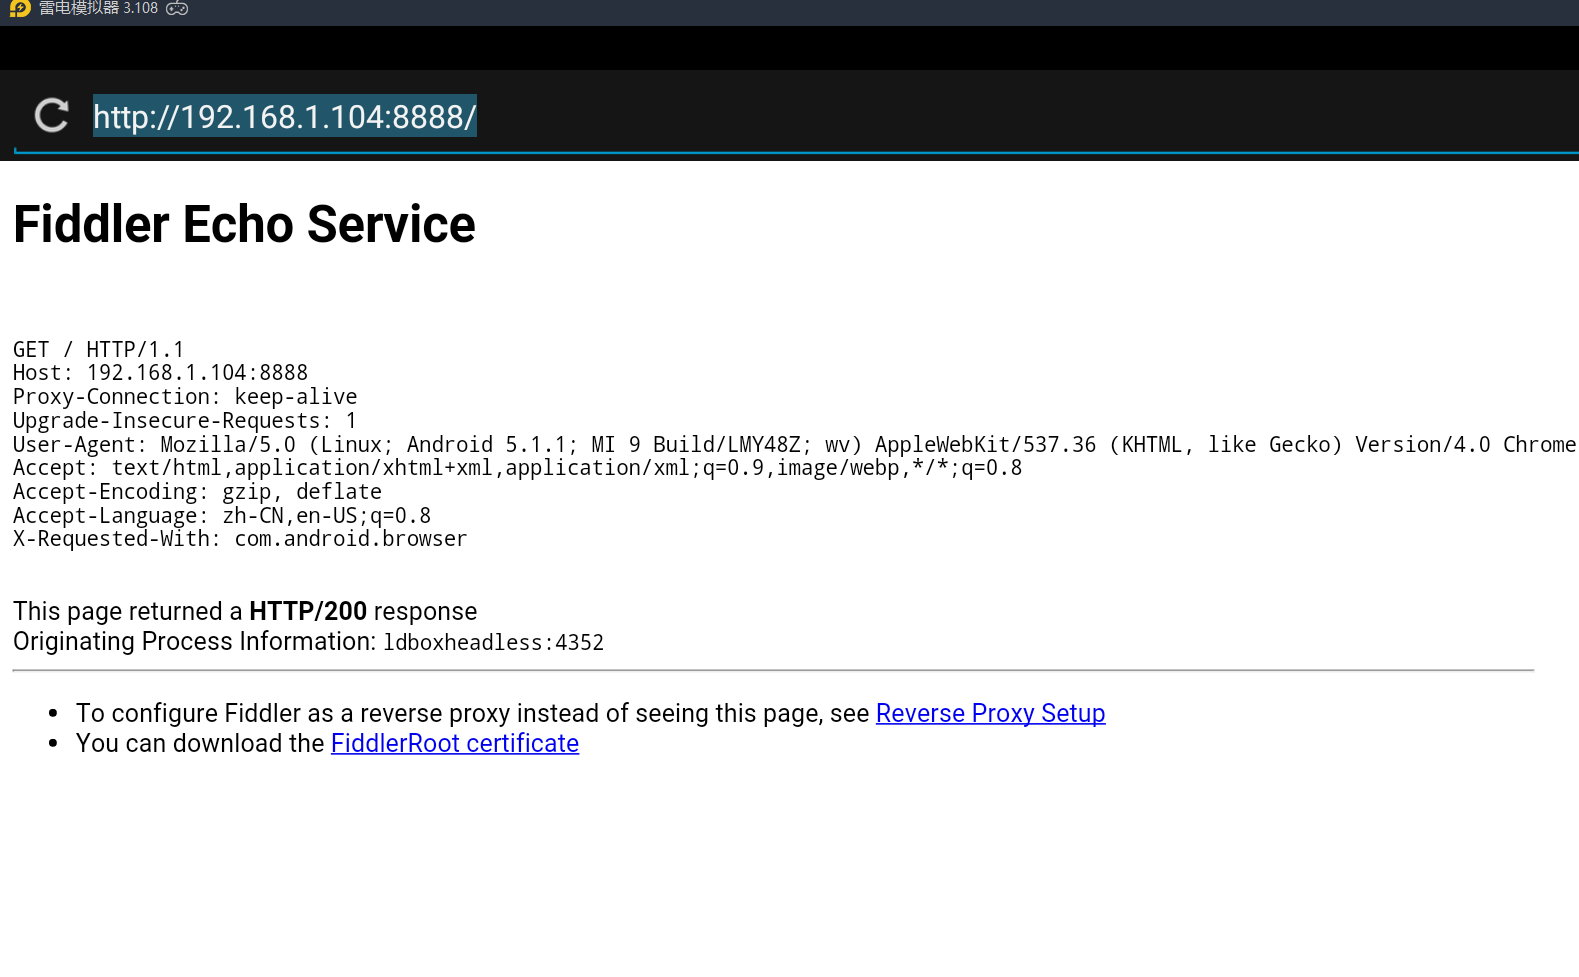The height and width of the screenshot is (977, 1579).
Task: Click 'Accept-Encoding: gzip, deflate' line
Action: (x=197, y=492)
